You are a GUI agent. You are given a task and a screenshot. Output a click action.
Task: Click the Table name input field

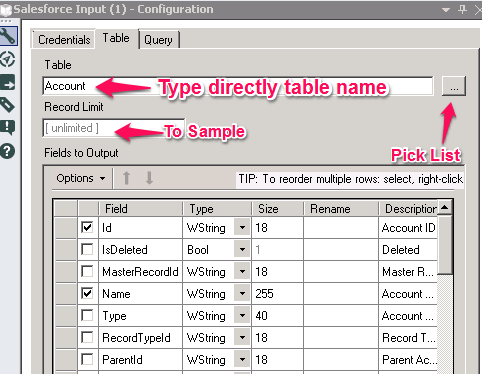[238, 86]
